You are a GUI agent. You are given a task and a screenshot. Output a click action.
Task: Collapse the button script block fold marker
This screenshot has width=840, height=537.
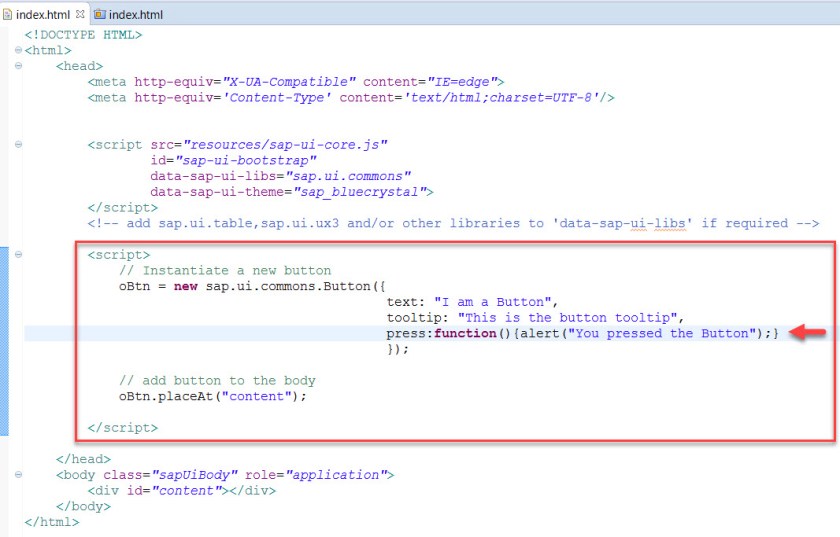tap(18, 255)
